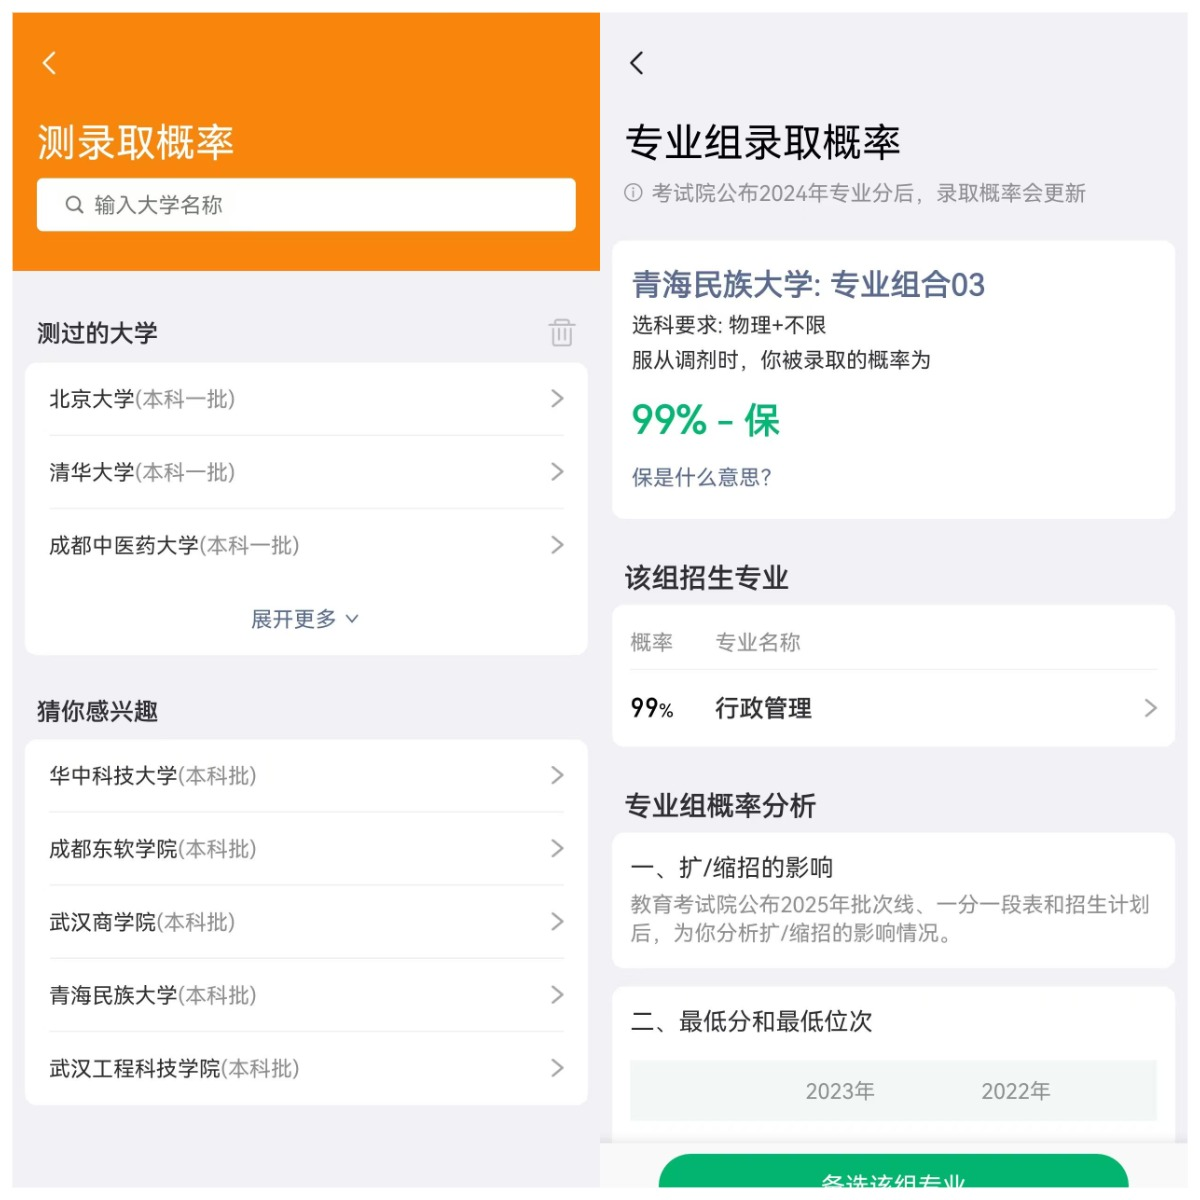This screenshot has width=1200, height=1200.
Task: Click the green 备选该组专业 button
Action: [892, 1175]
